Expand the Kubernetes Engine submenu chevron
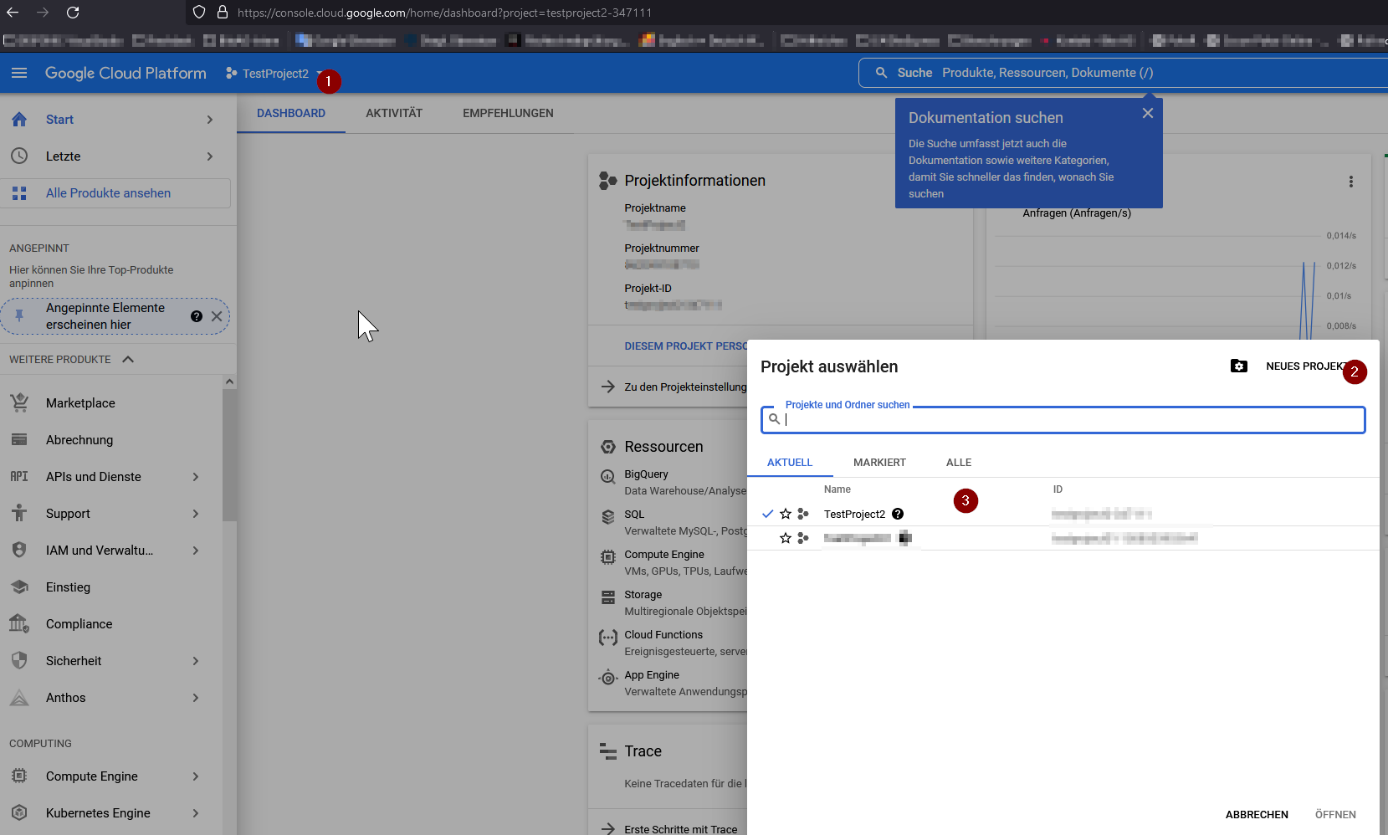The width and height of the screenshot is (1388, 835). point(196,813)
